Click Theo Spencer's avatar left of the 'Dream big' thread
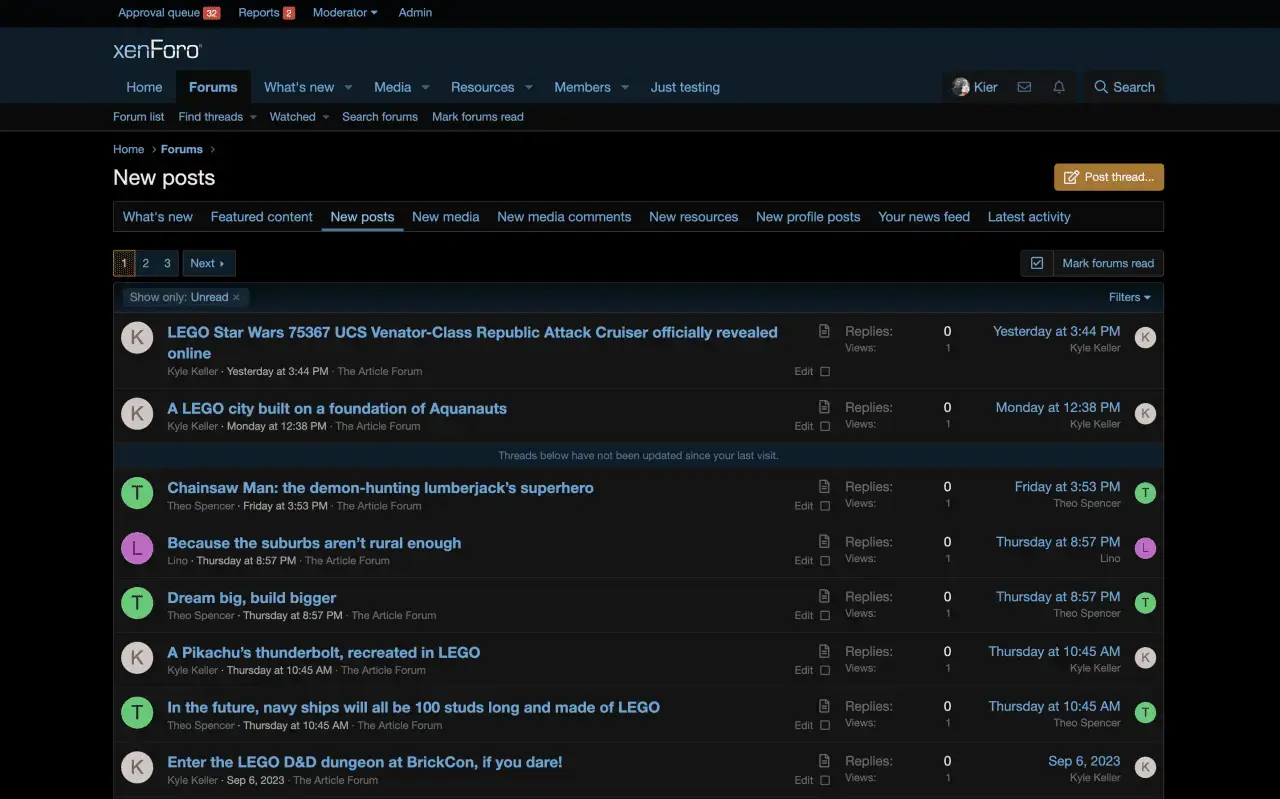 point(137,603)
